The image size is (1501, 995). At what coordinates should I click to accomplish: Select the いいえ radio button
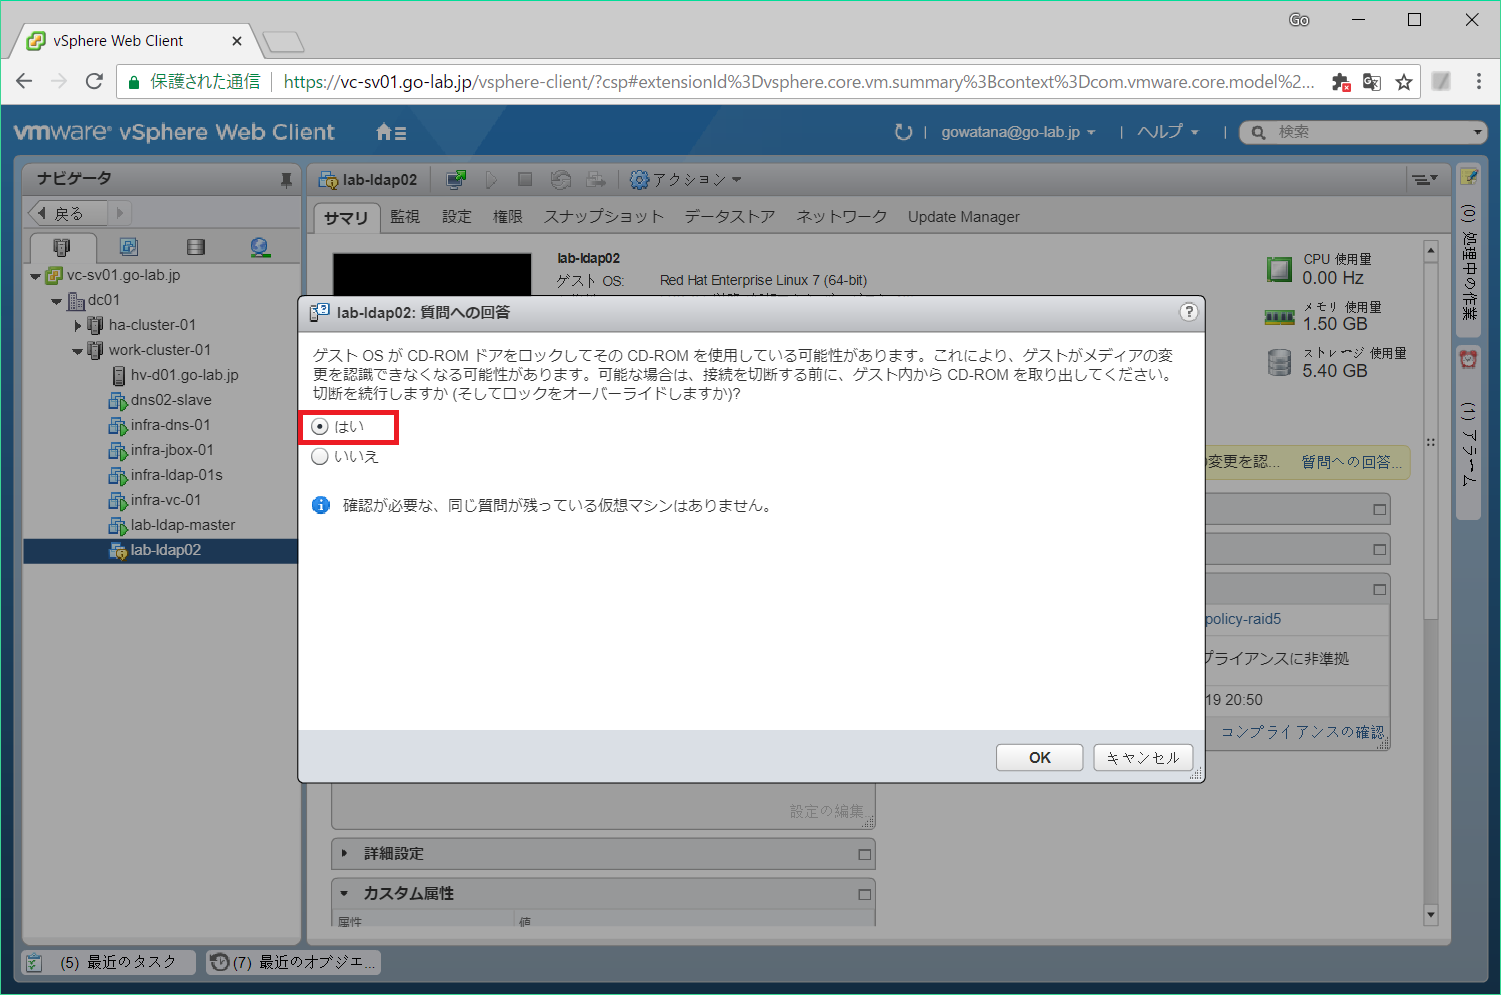pos(320,456)
